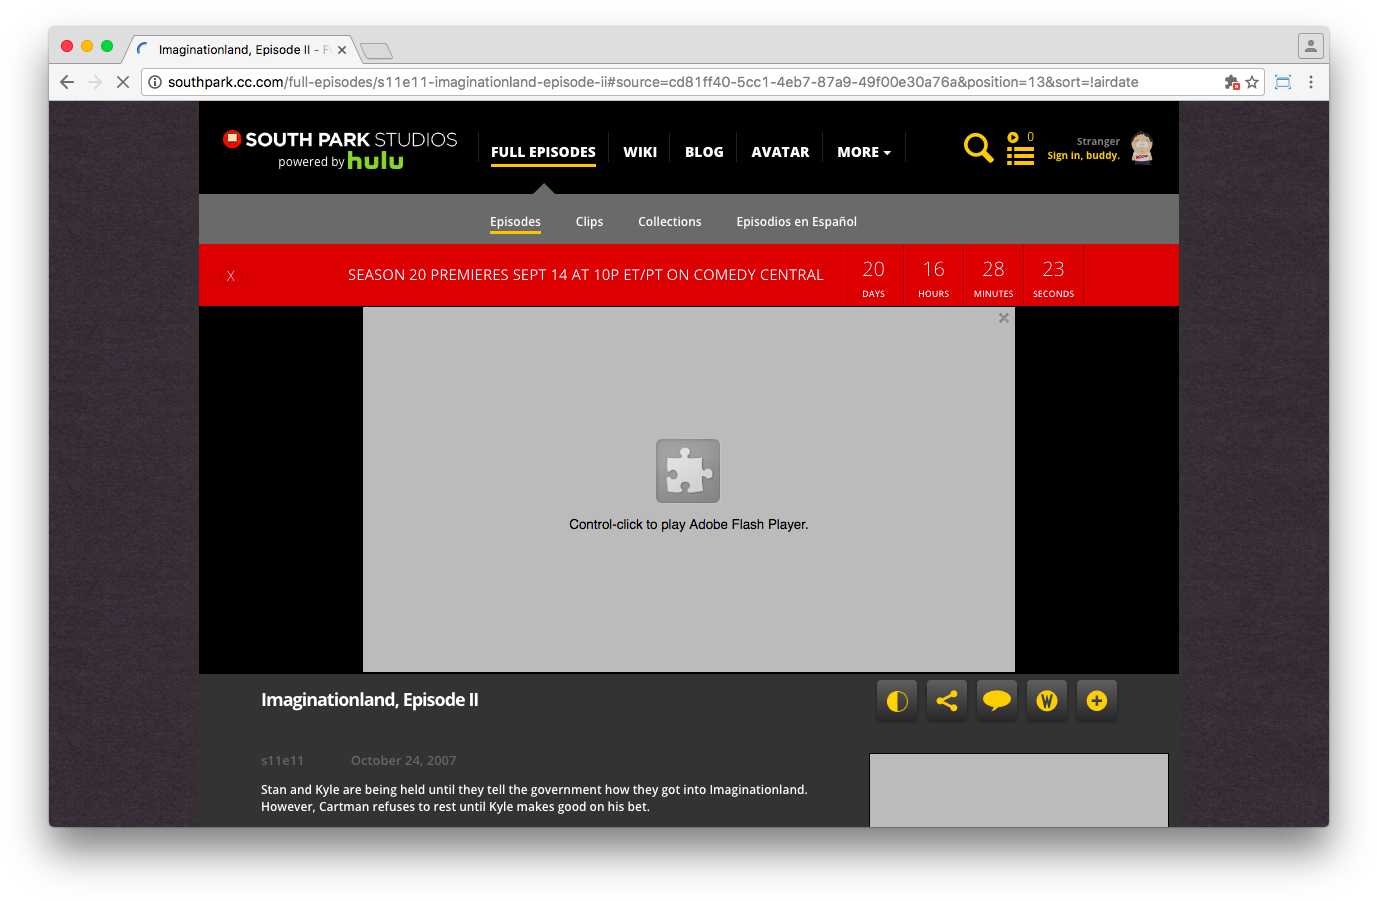Image resolution: width=1377 pixels, height=901 pixels.
Task: Click the yellow search magnifier icon
Action: (978, 148)
